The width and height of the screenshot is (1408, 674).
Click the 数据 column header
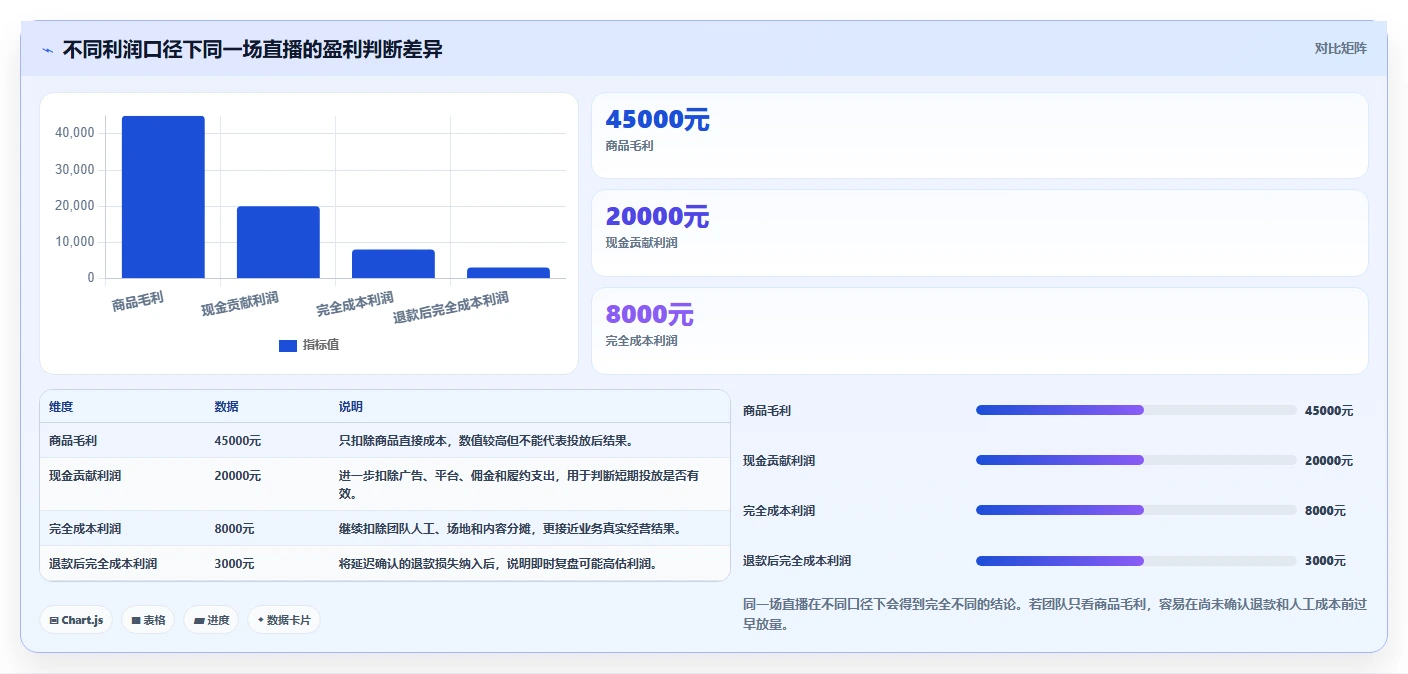pyautogui.click(x=226, y=407)
